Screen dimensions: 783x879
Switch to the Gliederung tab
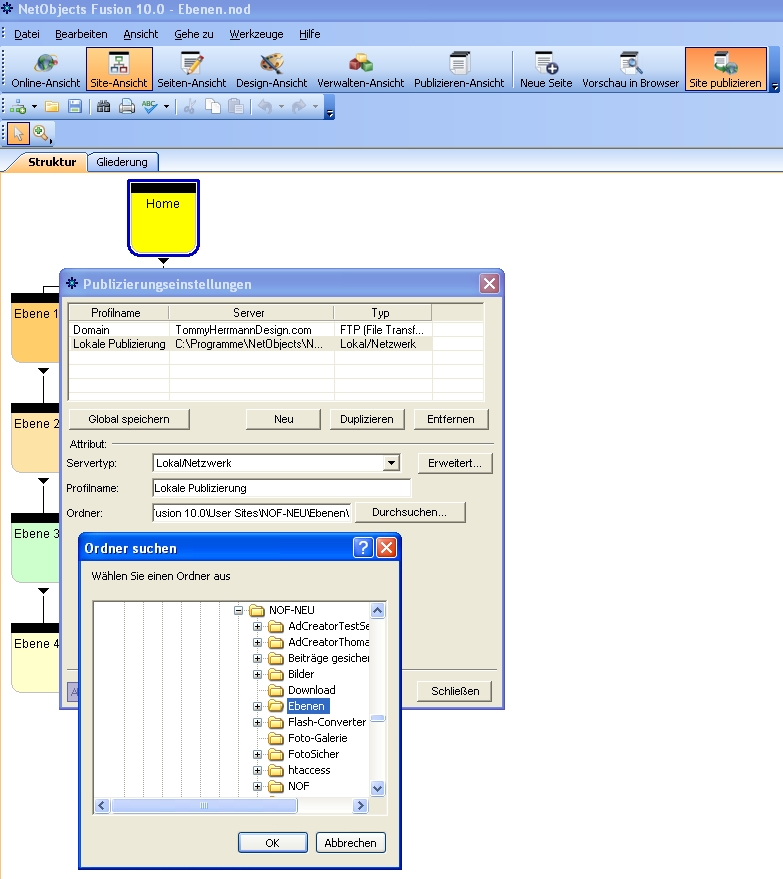pyautogui.click(x=122, y=162)
